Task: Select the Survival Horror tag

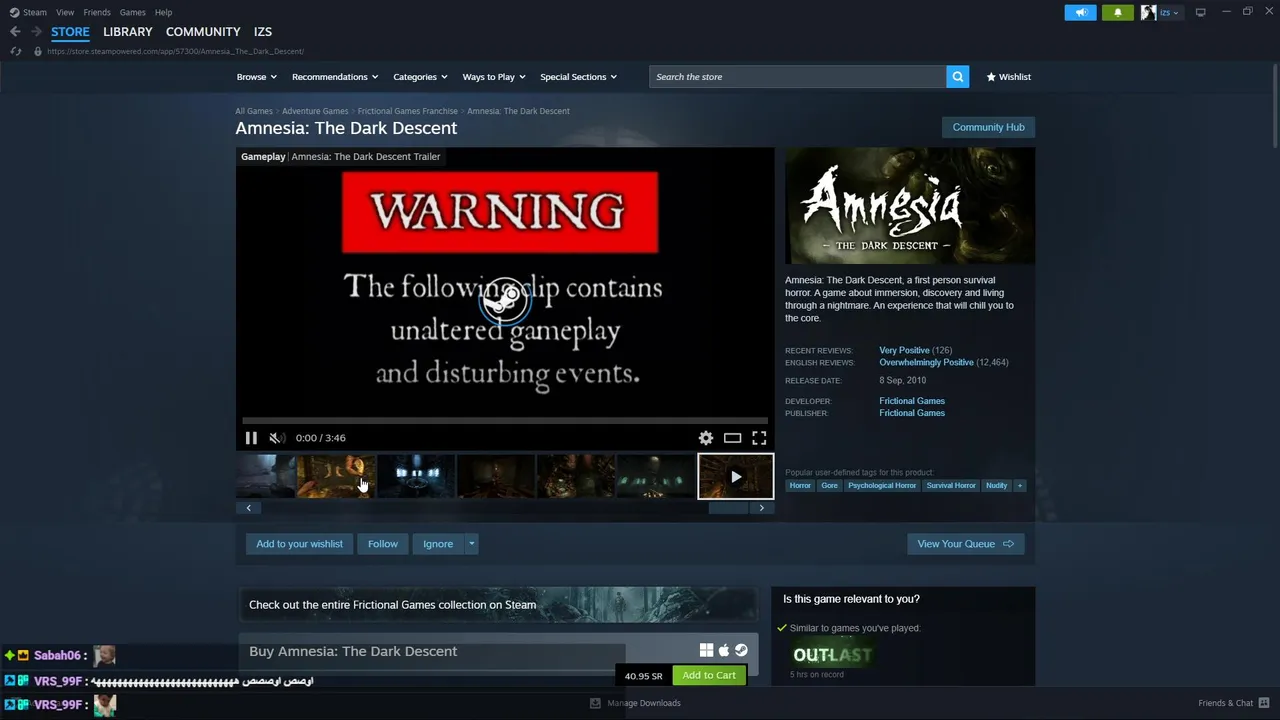Action: coord(951,486)
